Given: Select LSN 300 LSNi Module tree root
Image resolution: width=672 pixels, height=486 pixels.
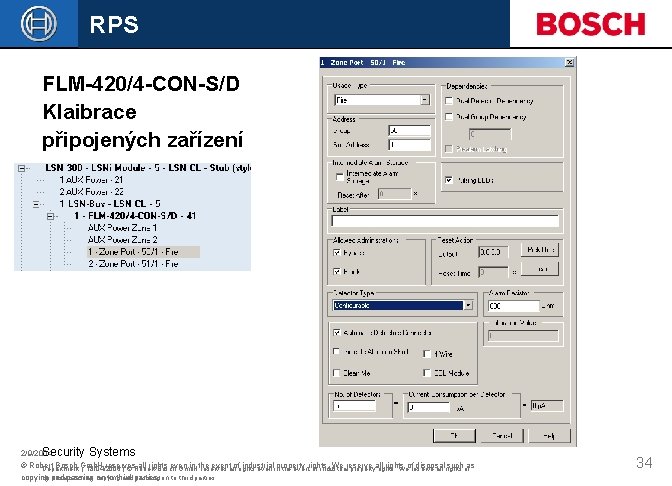Looking at the screenshot, I should click(x=148, y=168).
